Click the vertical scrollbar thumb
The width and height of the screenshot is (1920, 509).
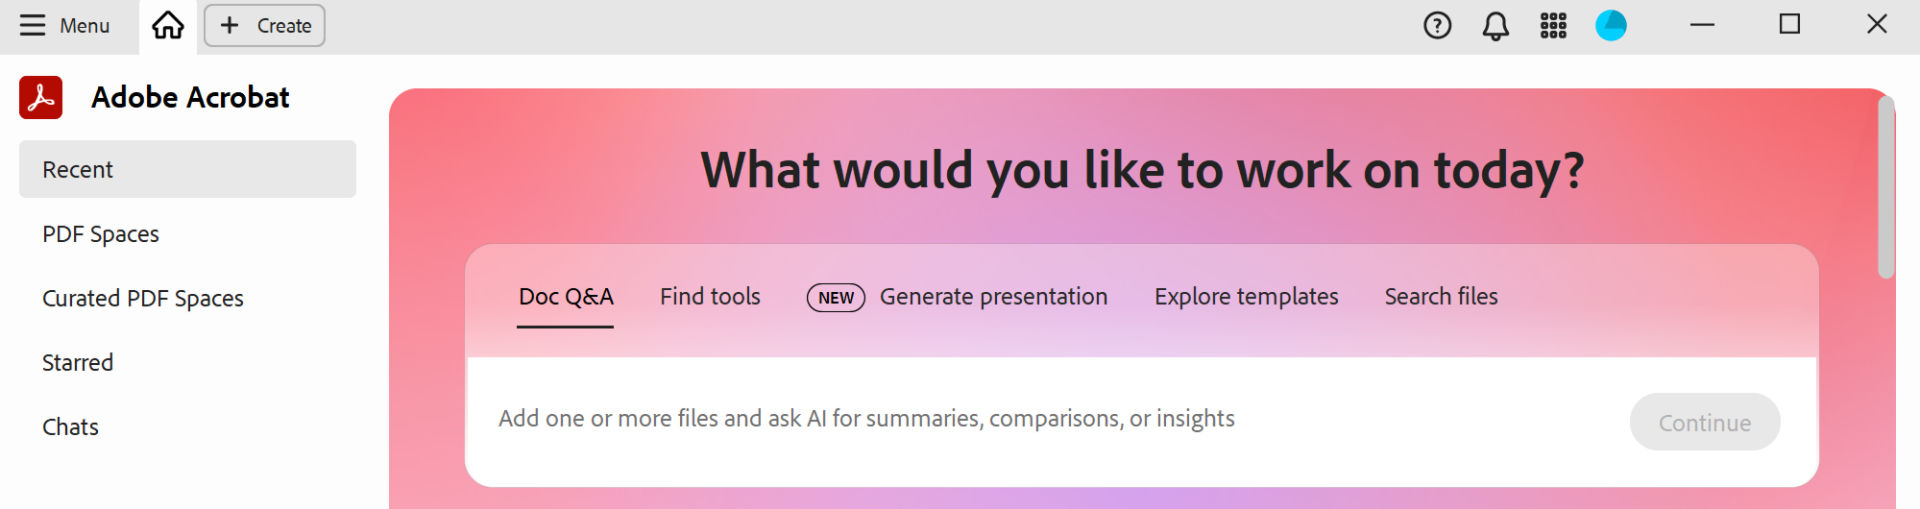(1886, 187)
